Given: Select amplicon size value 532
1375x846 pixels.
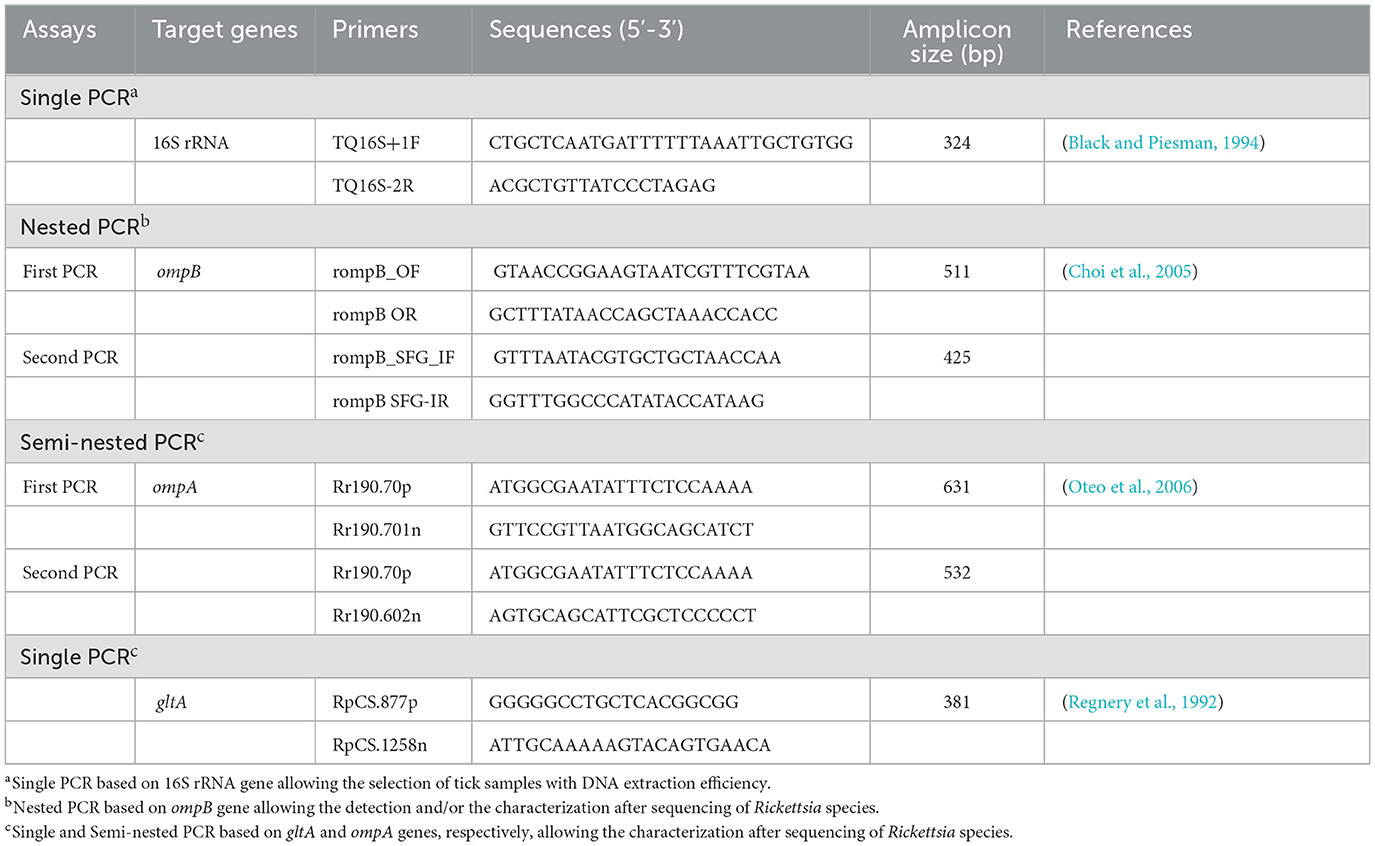Looking at the screenshot, I should tap(958, 573).
